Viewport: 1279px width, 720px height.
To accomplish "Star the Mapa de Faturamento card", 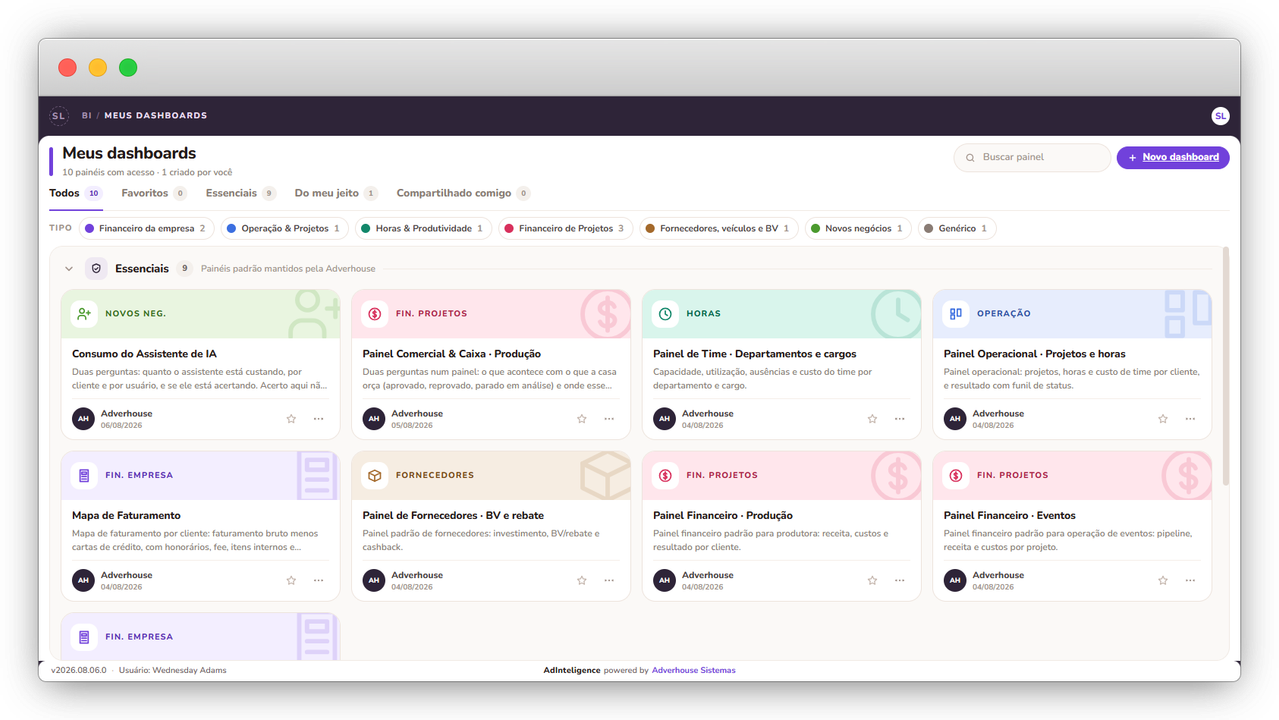I will [291, 580].
